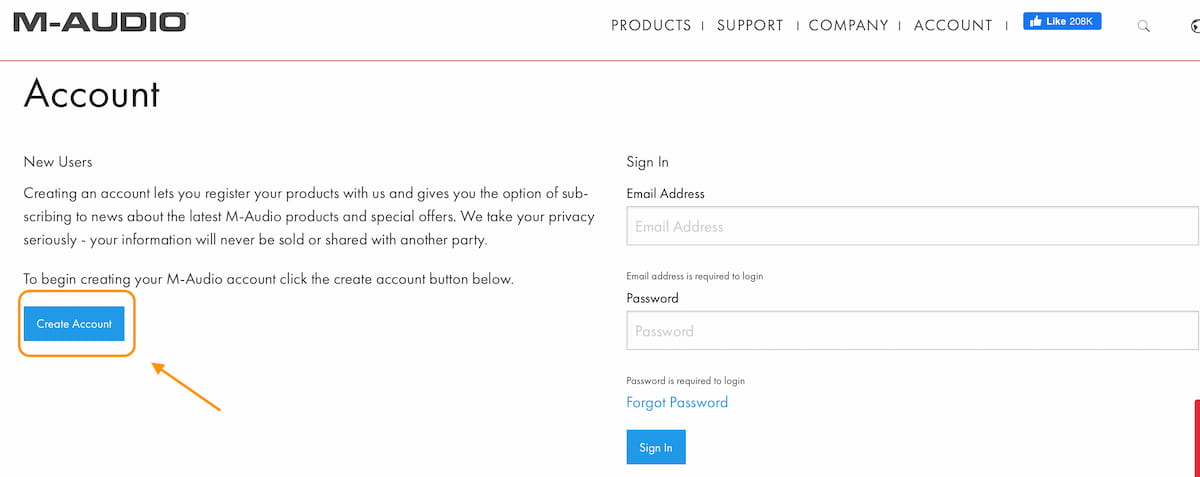Open the ACCOUNT menu
This screenshot has width=1200, height=477.
tap(953, 25)
